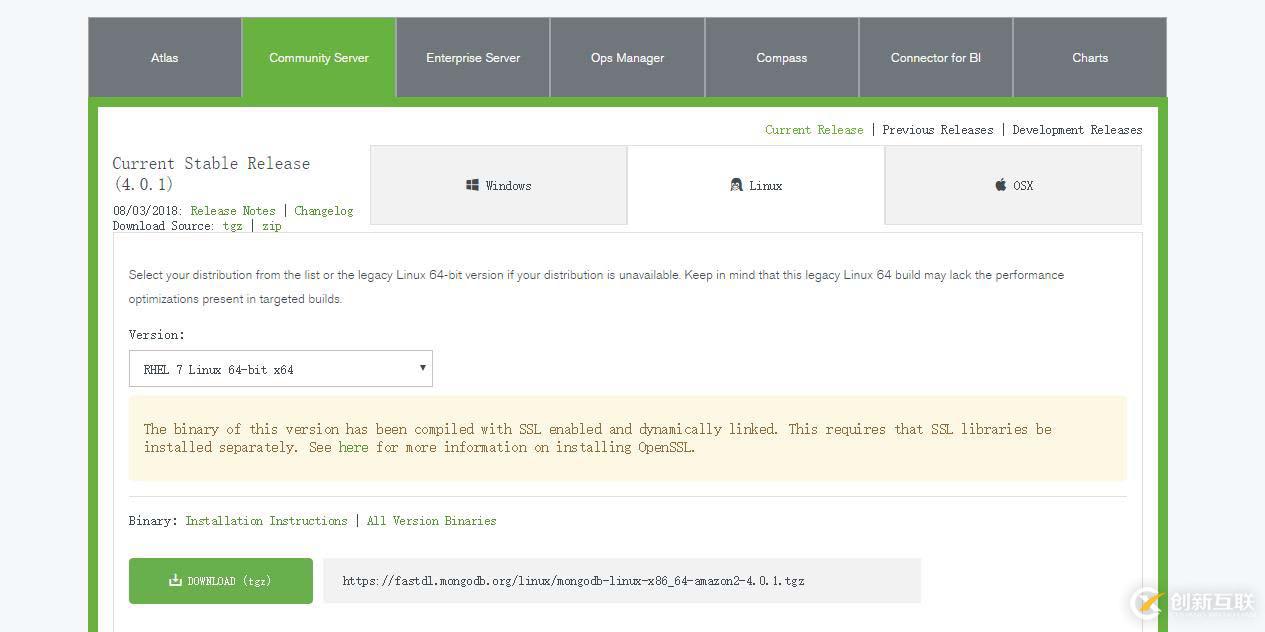1265x632 pixels.
Task: Open the Release Notes link
Action: (x=233, y=211)
